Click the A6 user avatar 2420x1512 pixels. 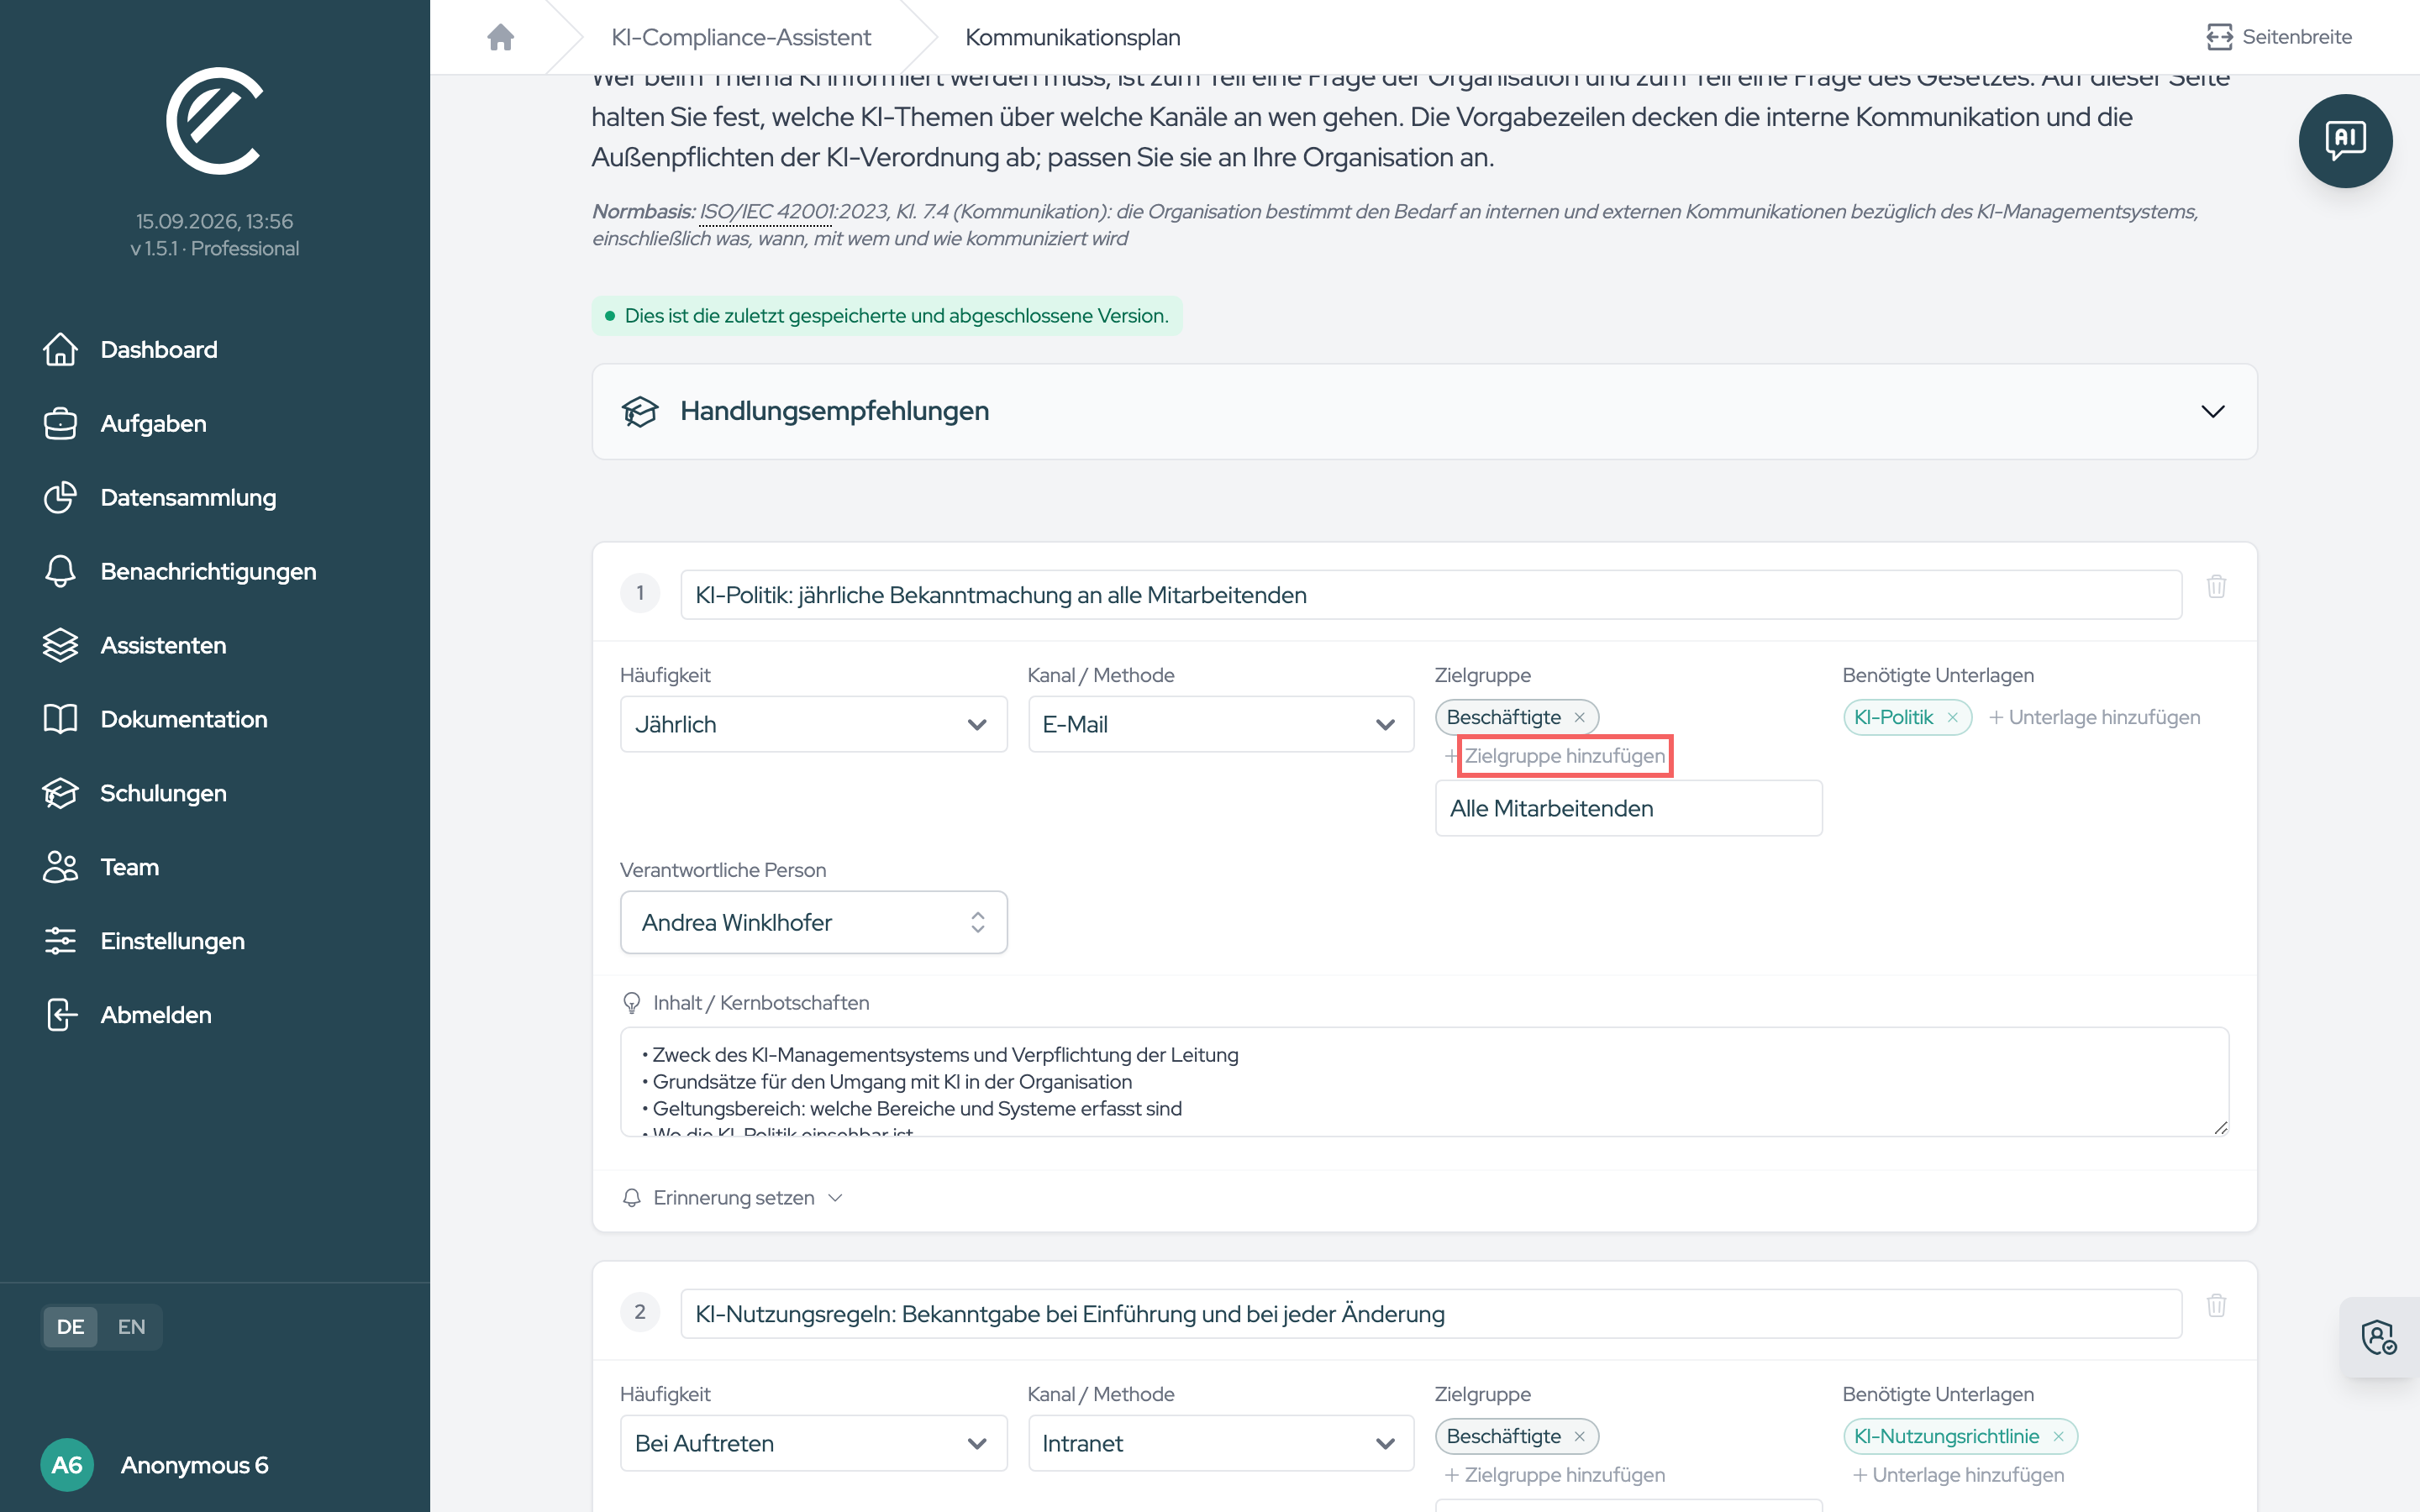(67, 1465)
